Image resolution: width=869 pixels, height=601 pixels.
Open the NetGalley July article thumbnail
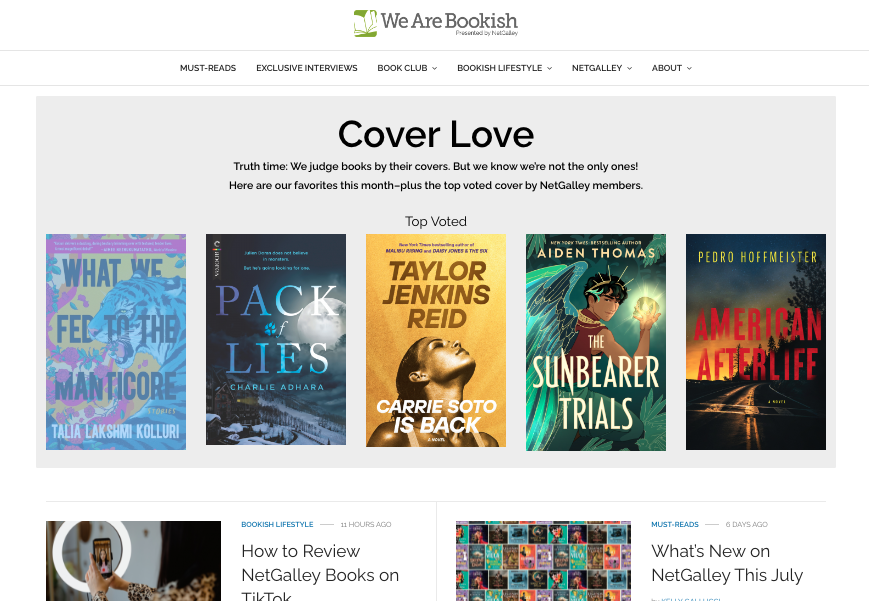543,561
